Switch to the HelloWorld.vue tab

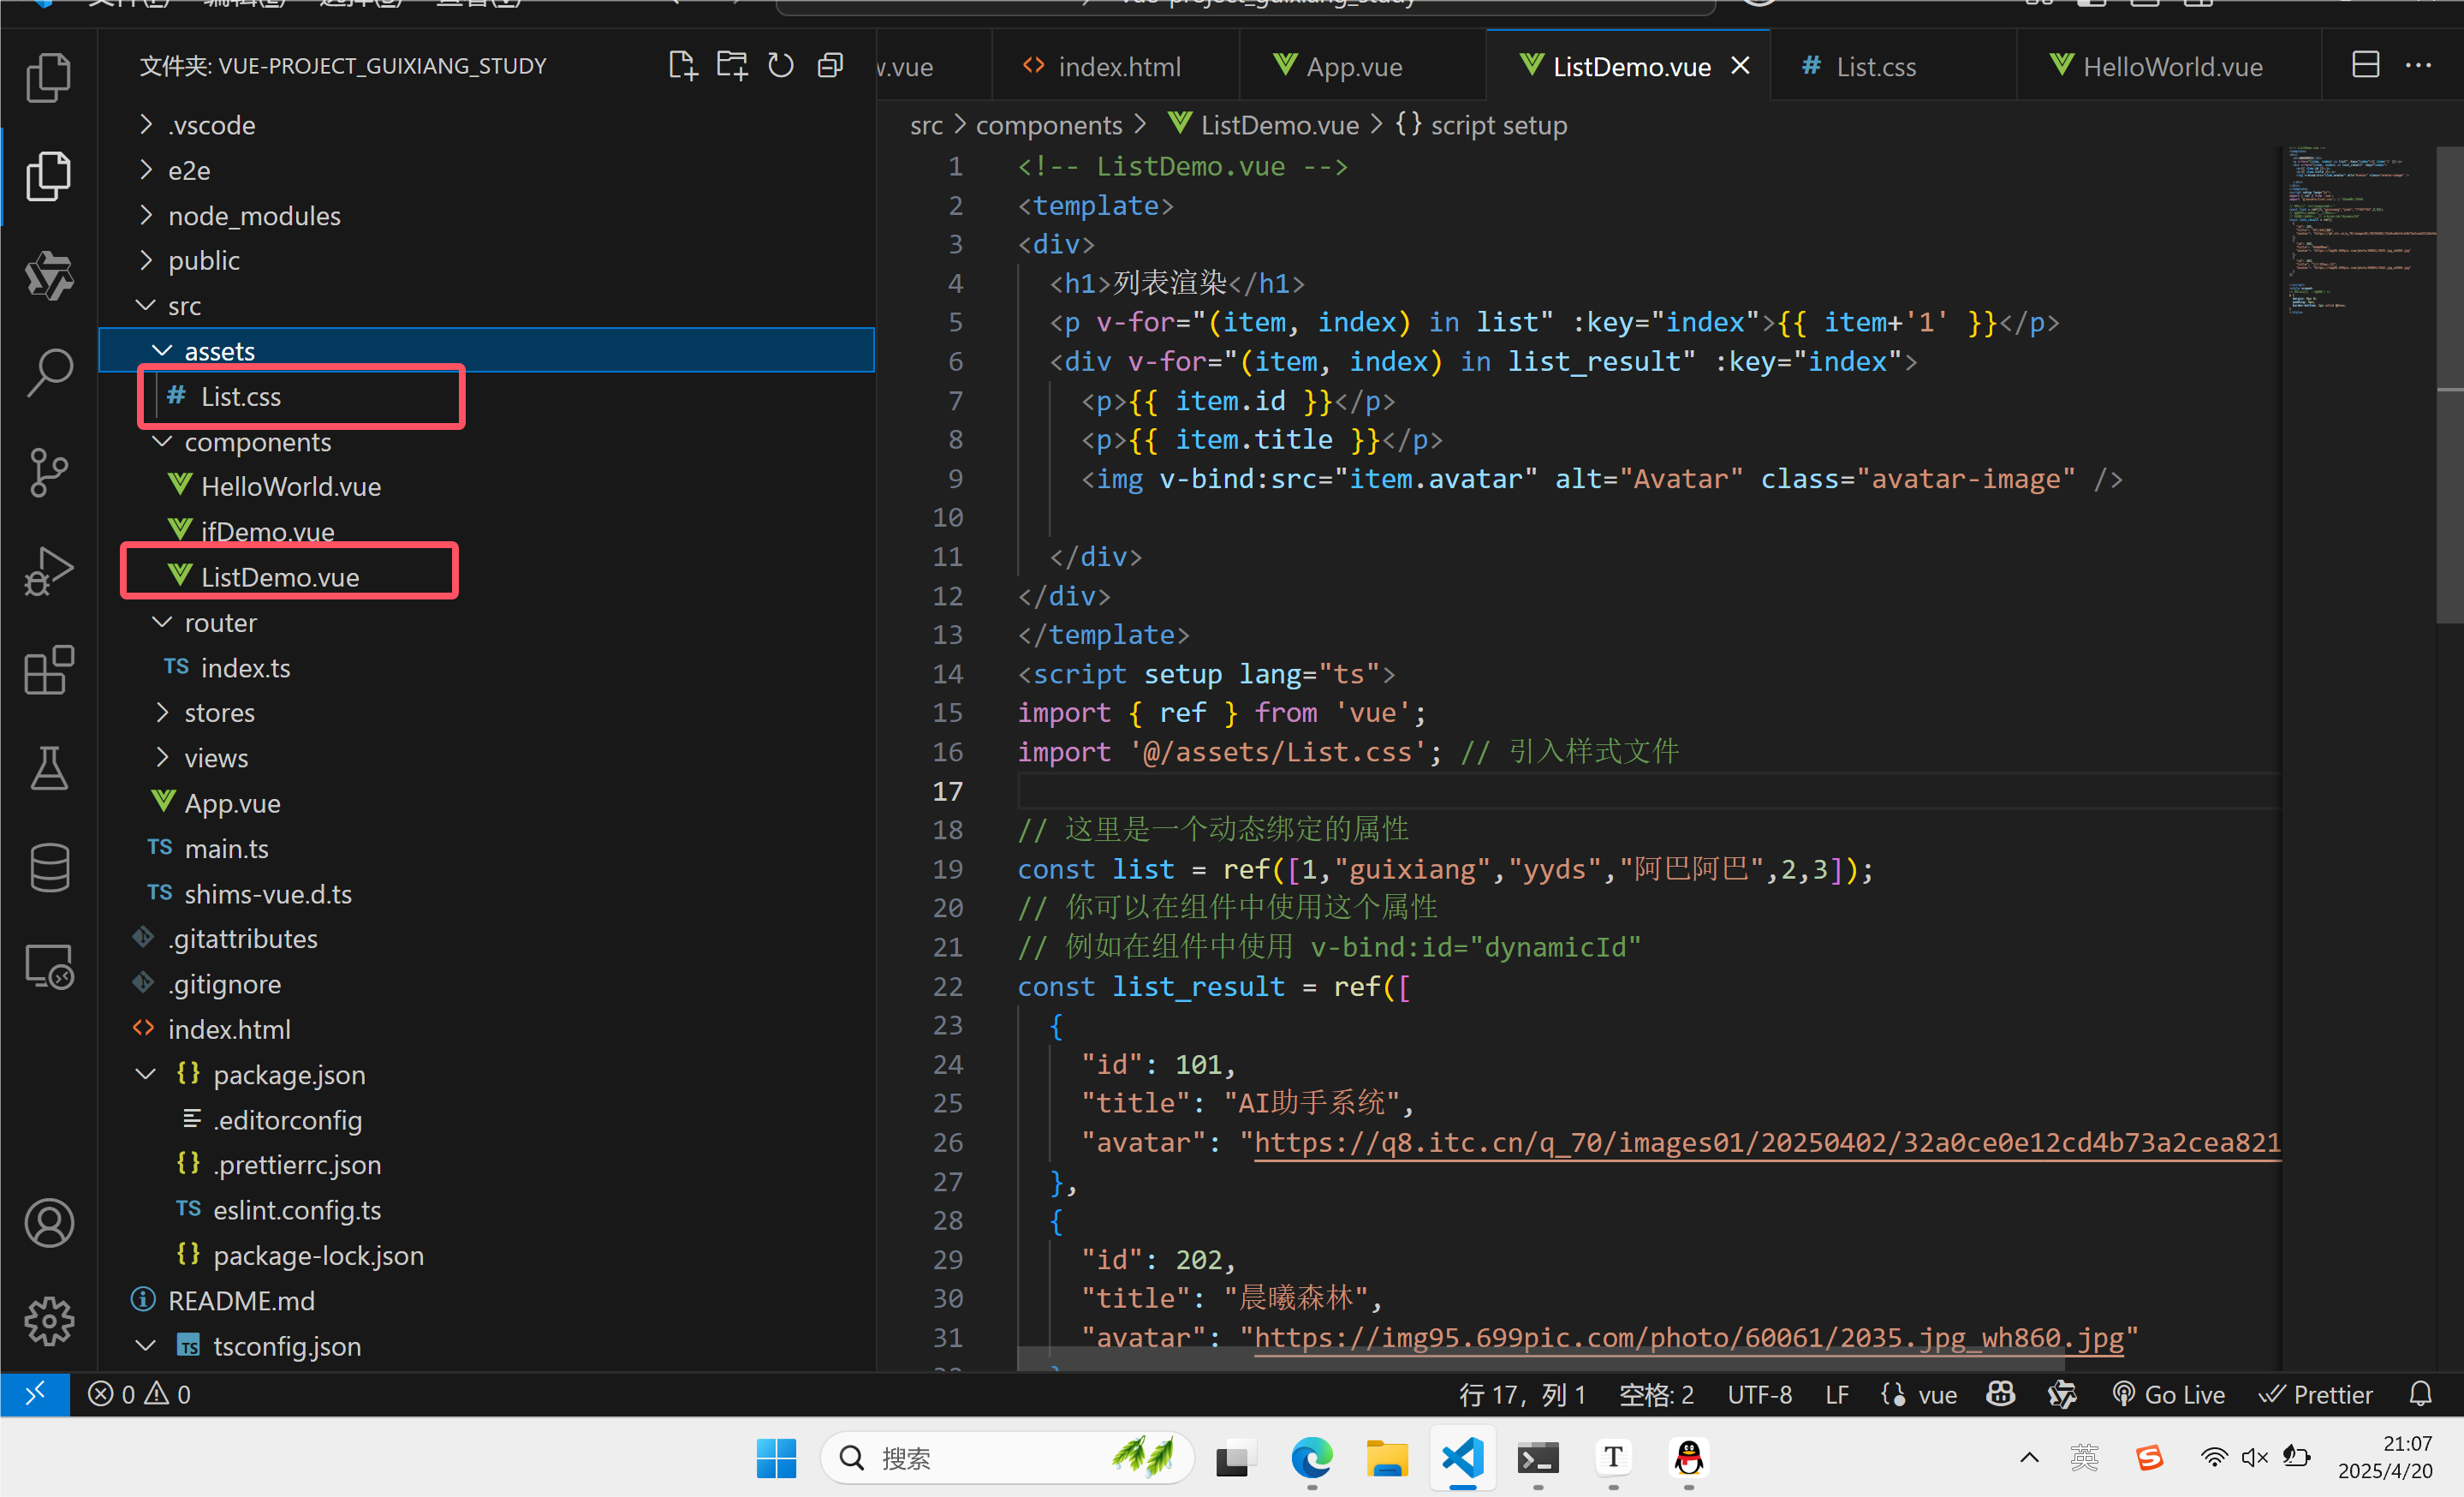2171,67
